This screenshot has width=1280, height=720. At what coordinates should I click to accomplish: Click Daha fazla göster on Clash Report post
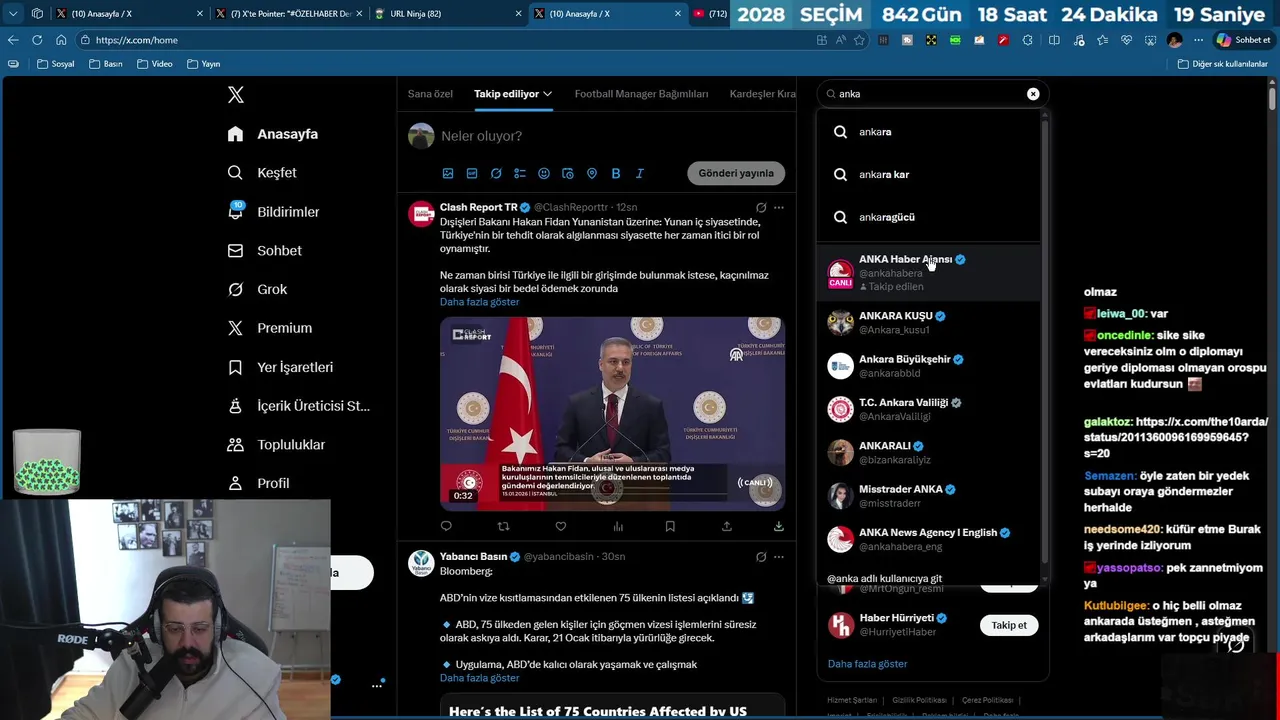pos(479,302)
